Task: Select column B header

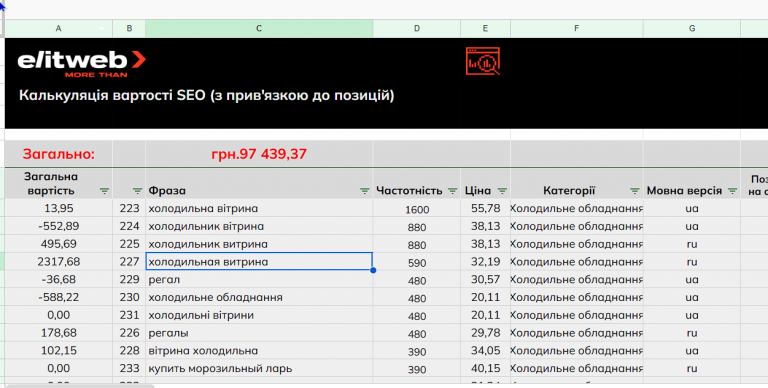Action: pos(129,28)
